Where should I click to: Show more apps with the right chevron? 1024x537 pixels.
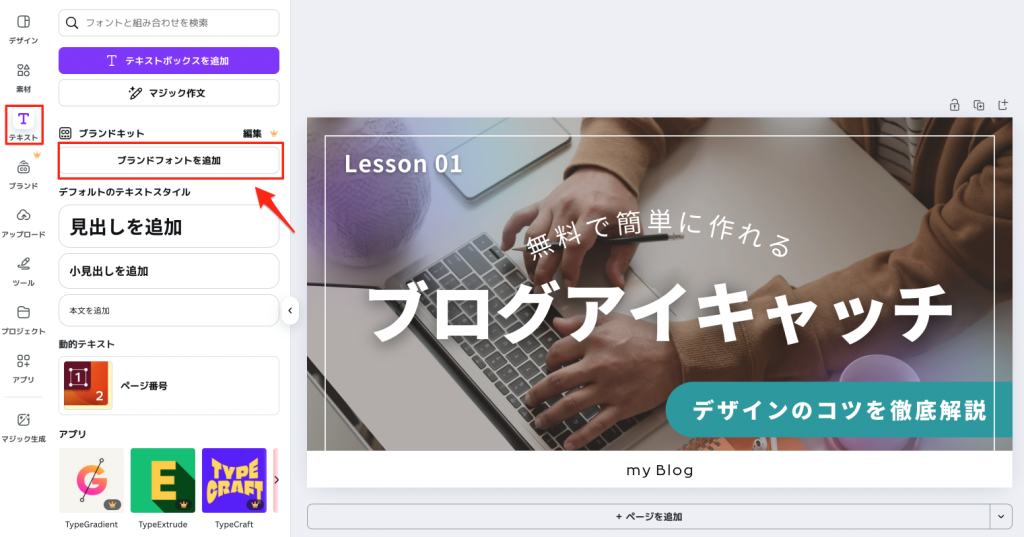[276, 480]
